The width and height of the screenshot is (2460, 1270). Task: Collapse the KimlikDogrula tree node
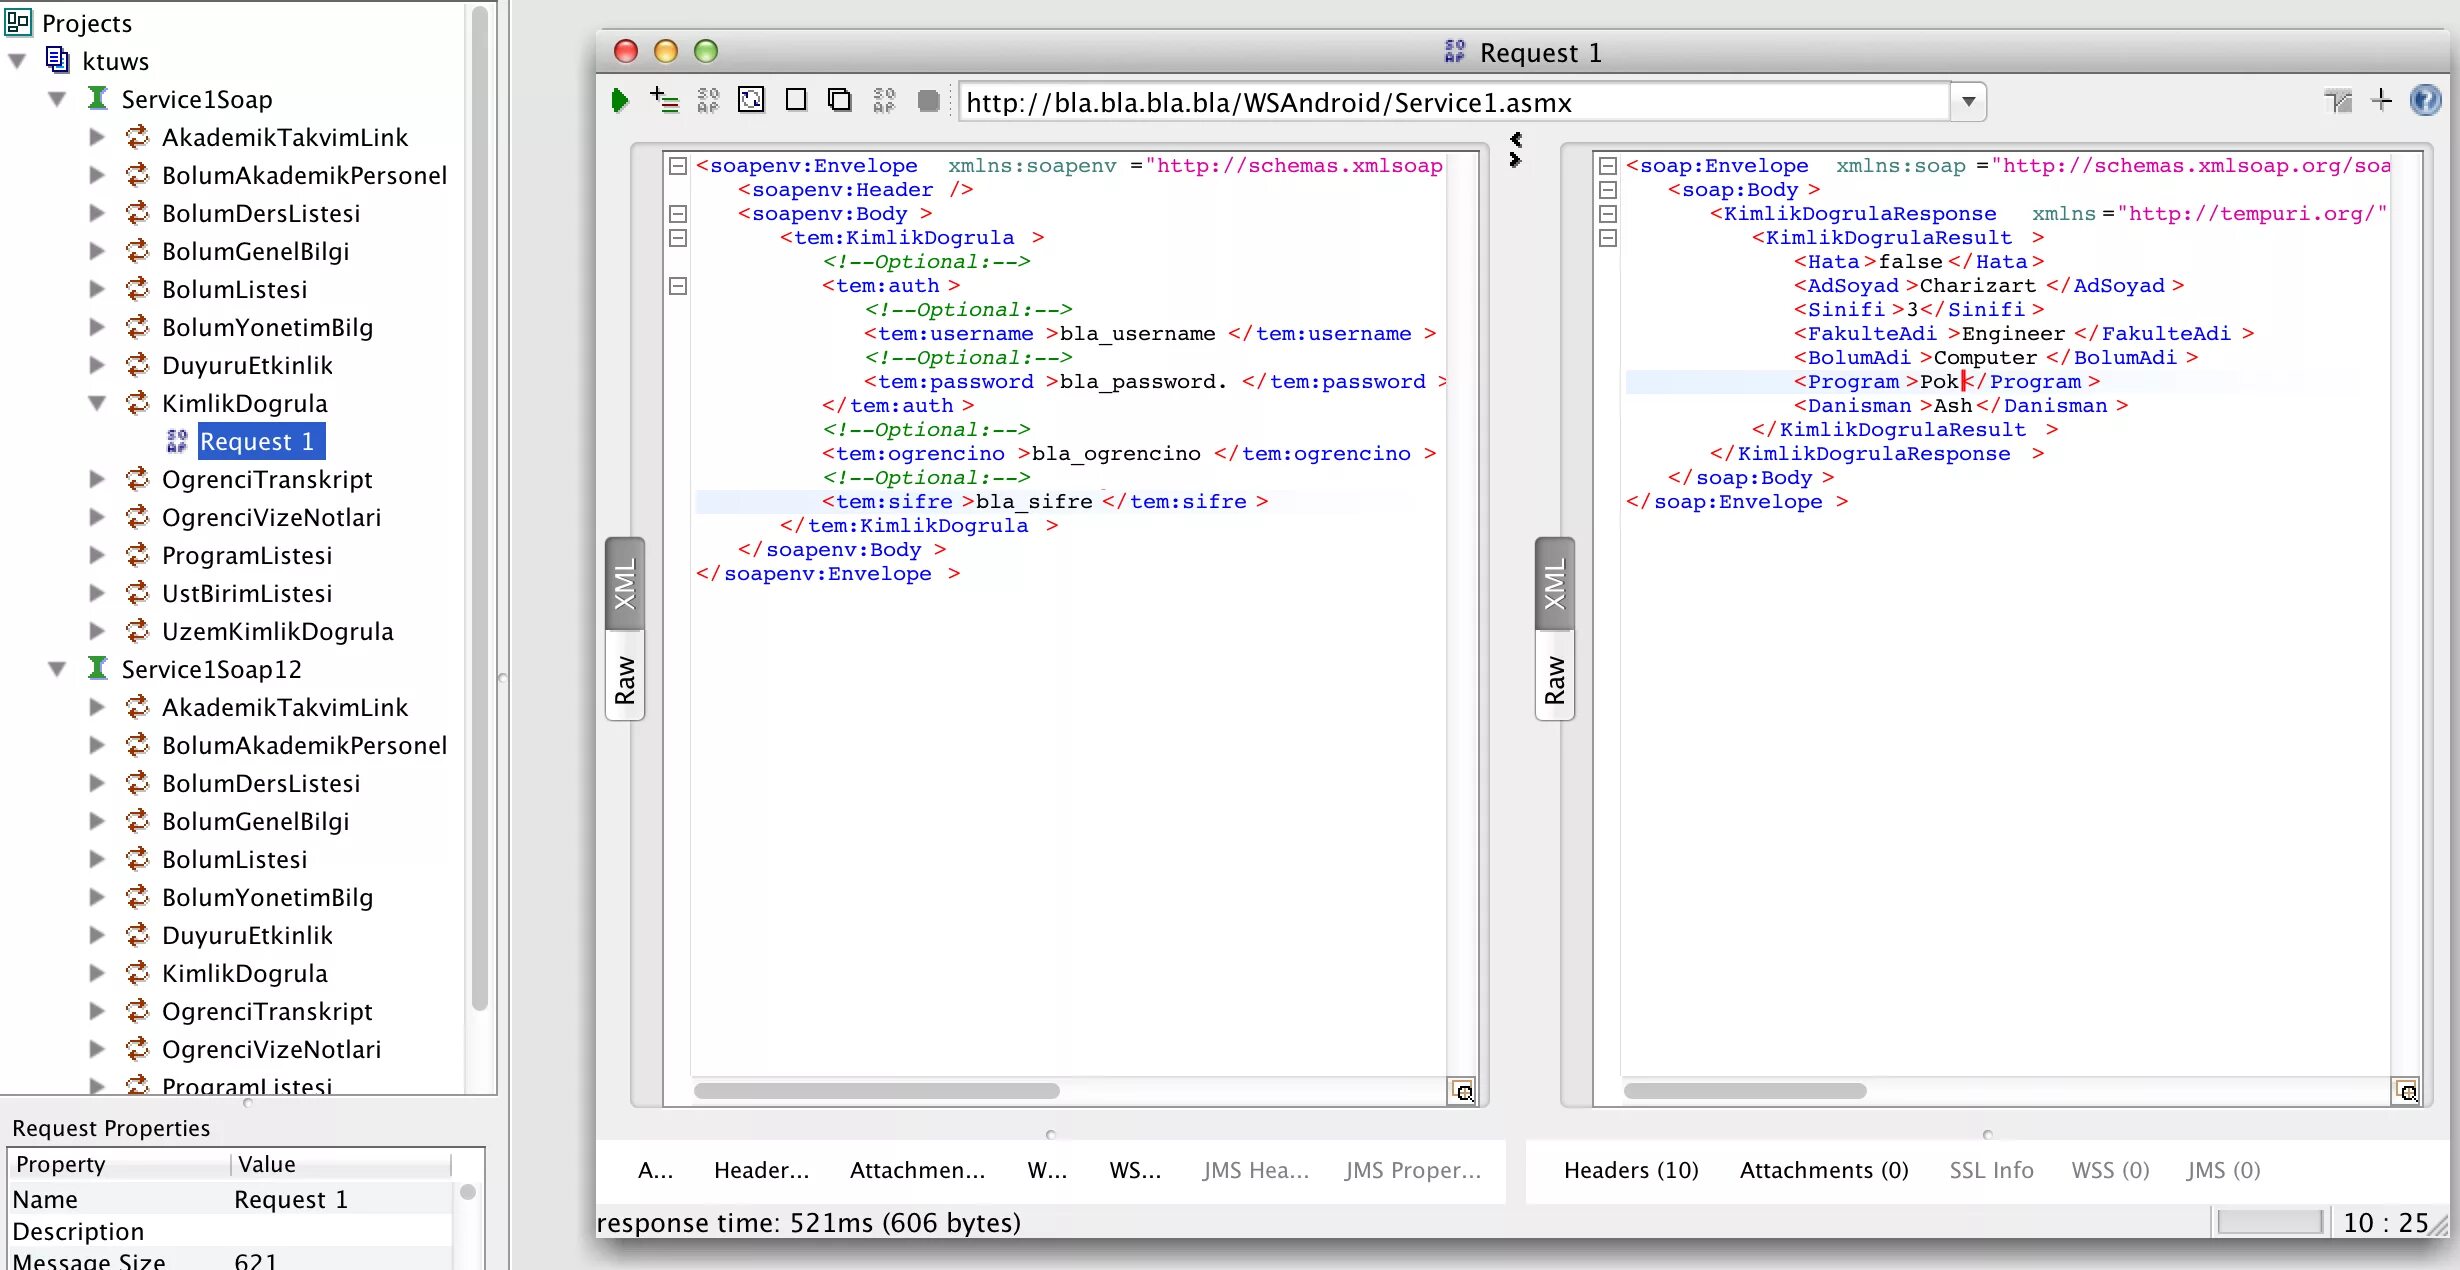click(97, 404)
